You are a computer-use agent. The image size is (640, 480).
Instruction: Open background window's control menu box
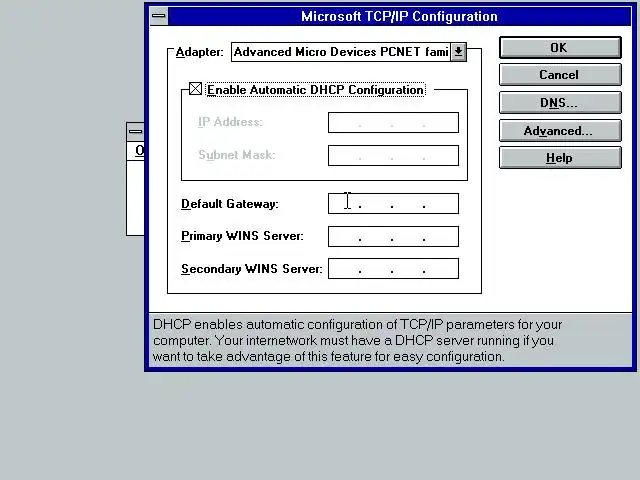click(136, 131)
